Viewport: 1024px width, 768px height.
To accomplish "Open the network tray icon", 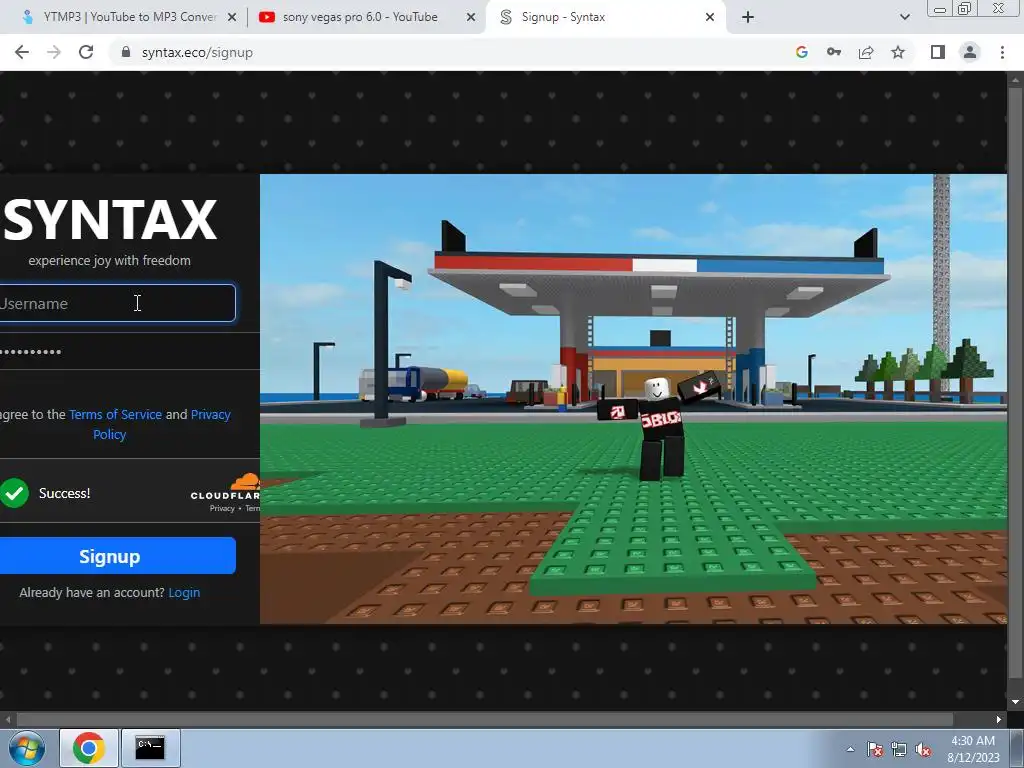I will click(899, 749).
